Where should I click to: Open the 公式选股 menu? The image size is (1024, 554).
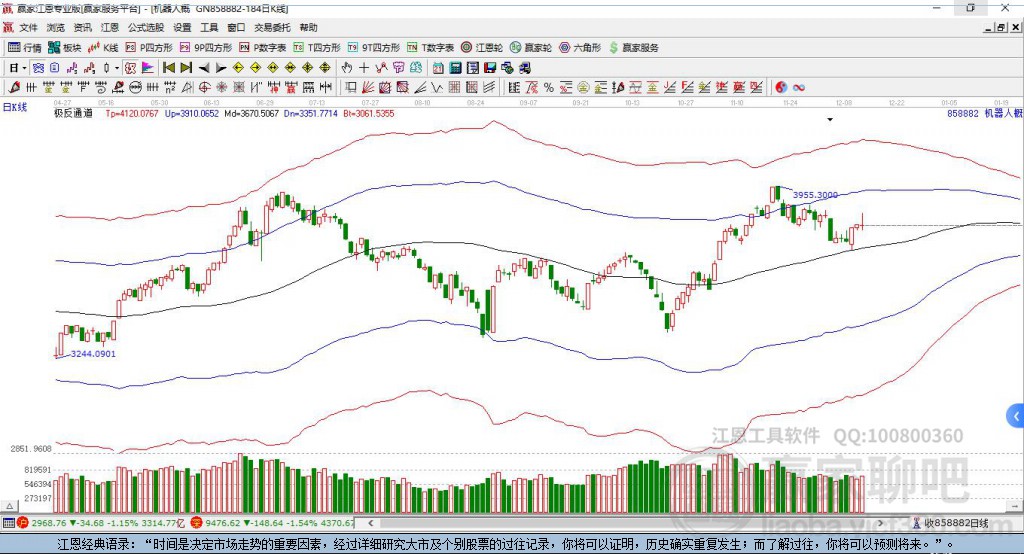coord(146,27)
